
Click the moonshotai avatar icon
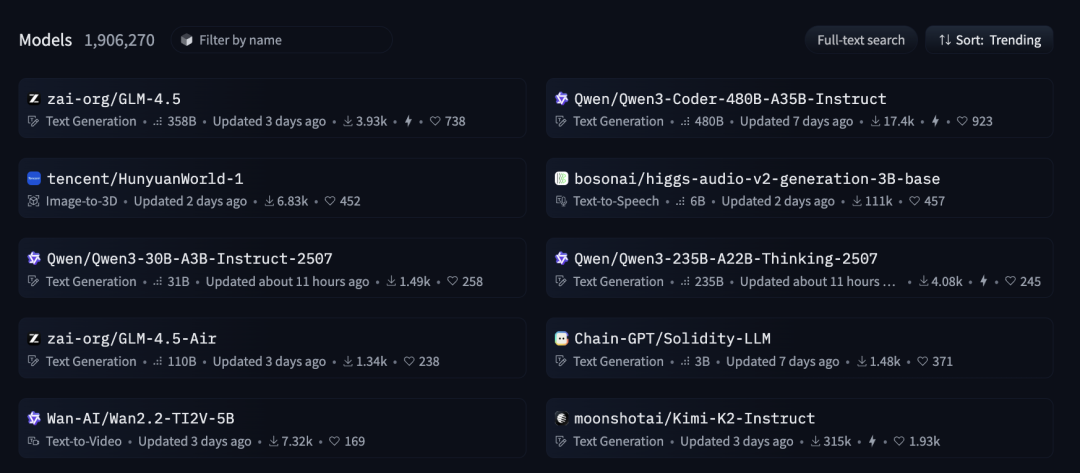561,419
